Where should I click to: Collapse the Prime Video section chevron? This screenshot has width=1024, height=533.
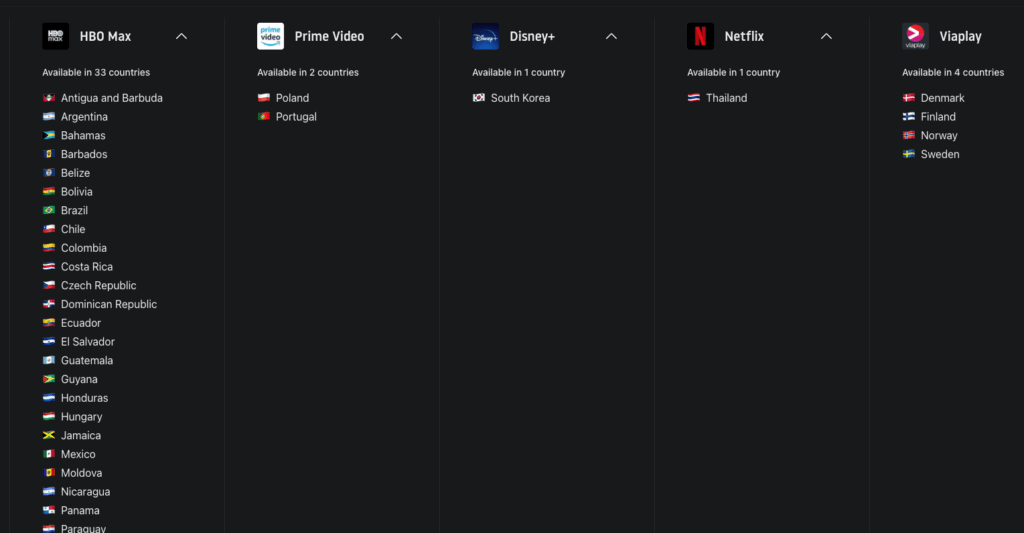pyautogui.click(x=396, y=36)
